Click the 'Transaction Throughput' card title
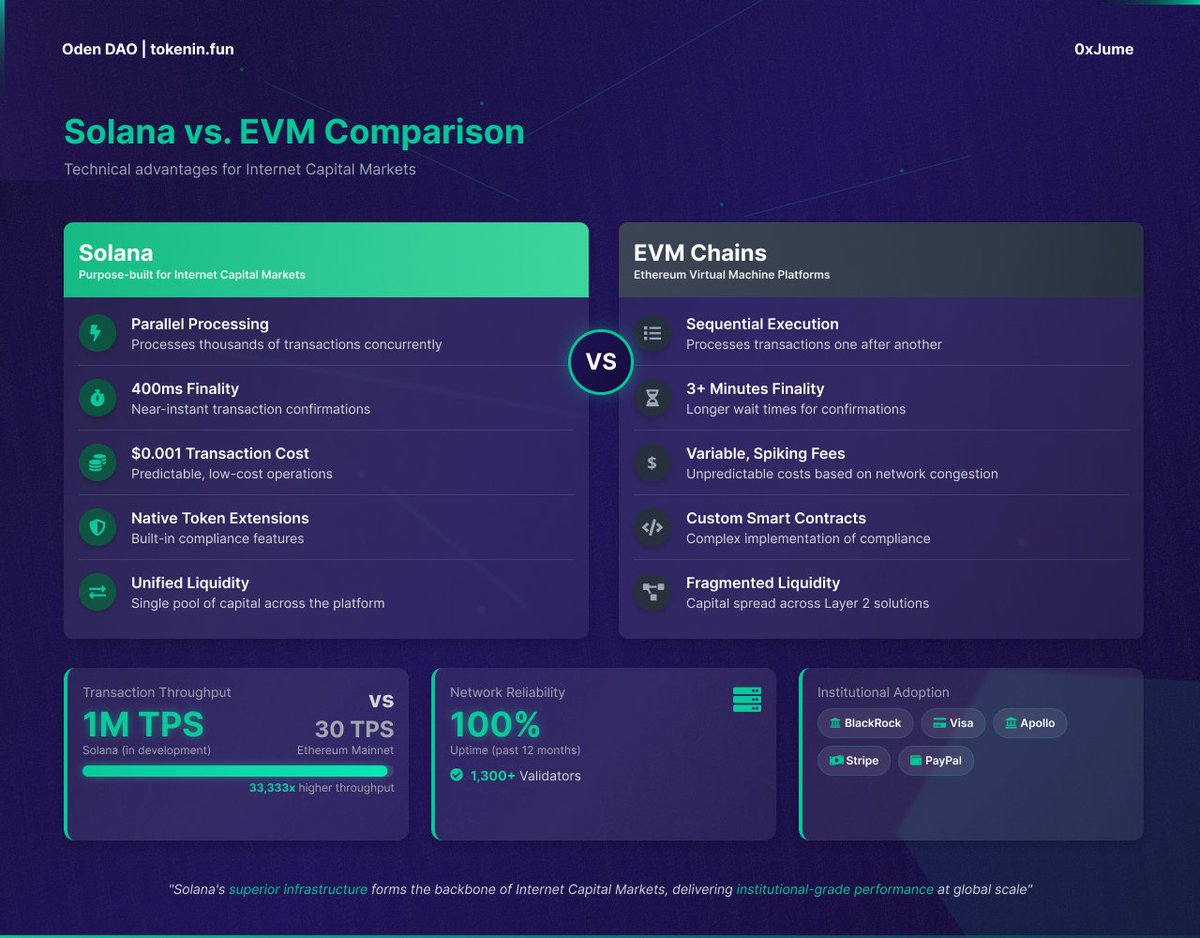 pos(157,692)
